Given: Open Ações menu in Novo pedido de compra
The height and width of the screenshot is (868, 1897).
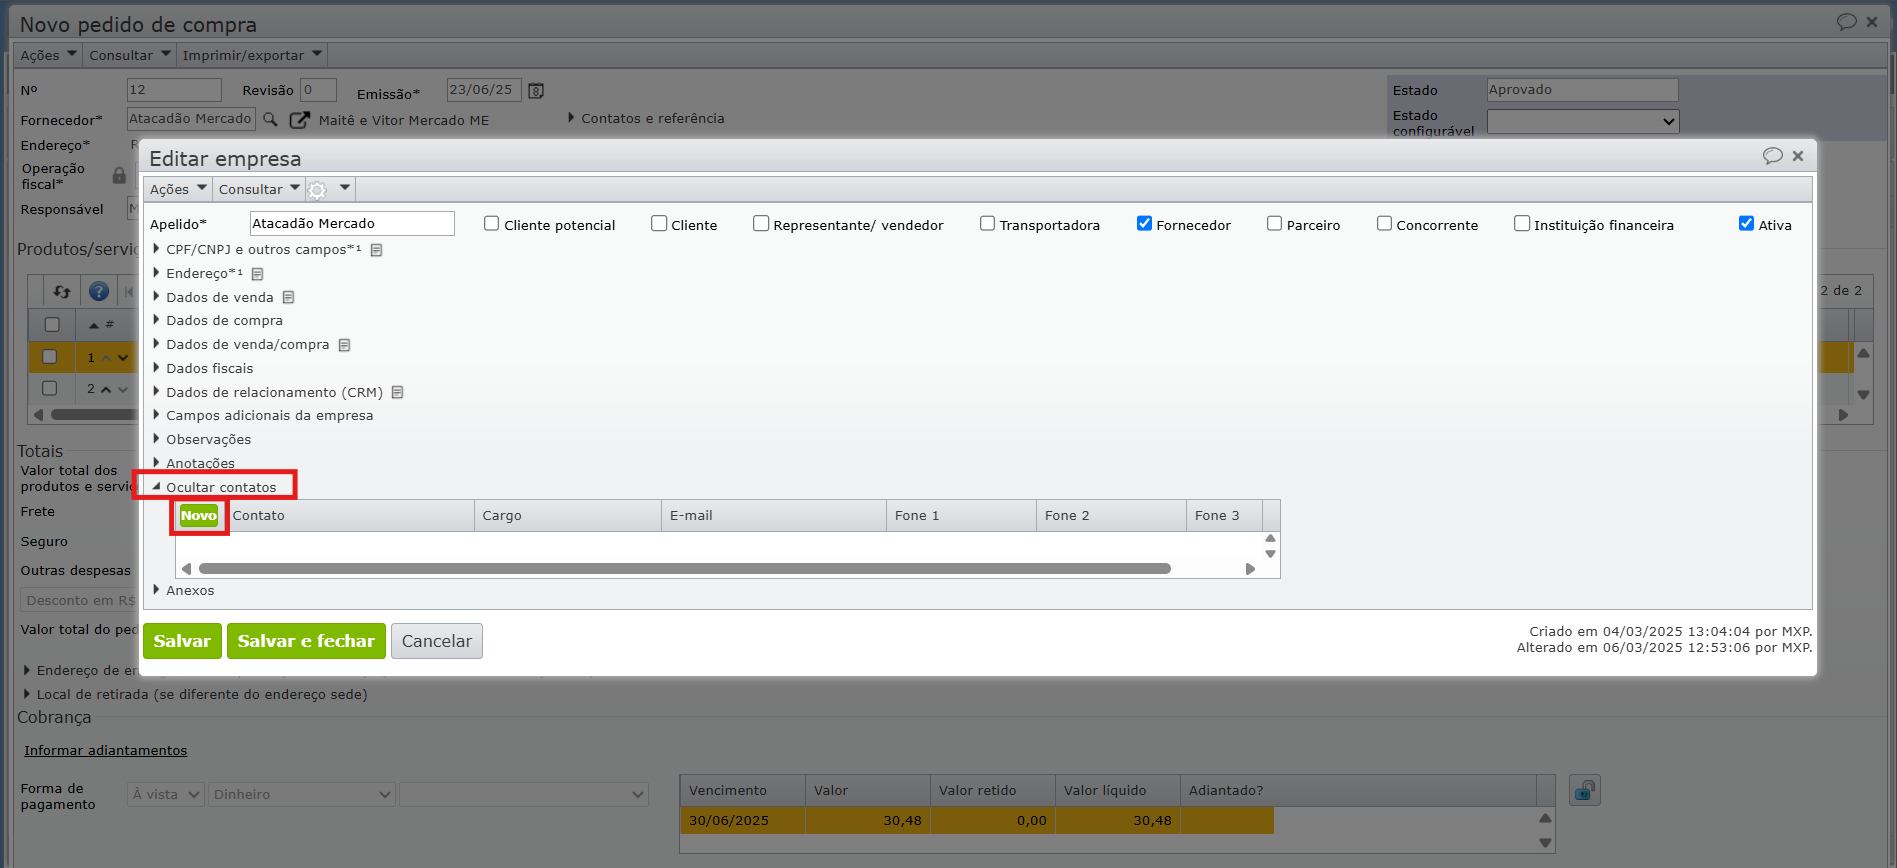Looking at the screenshot, I should click(x=48, y=55).
